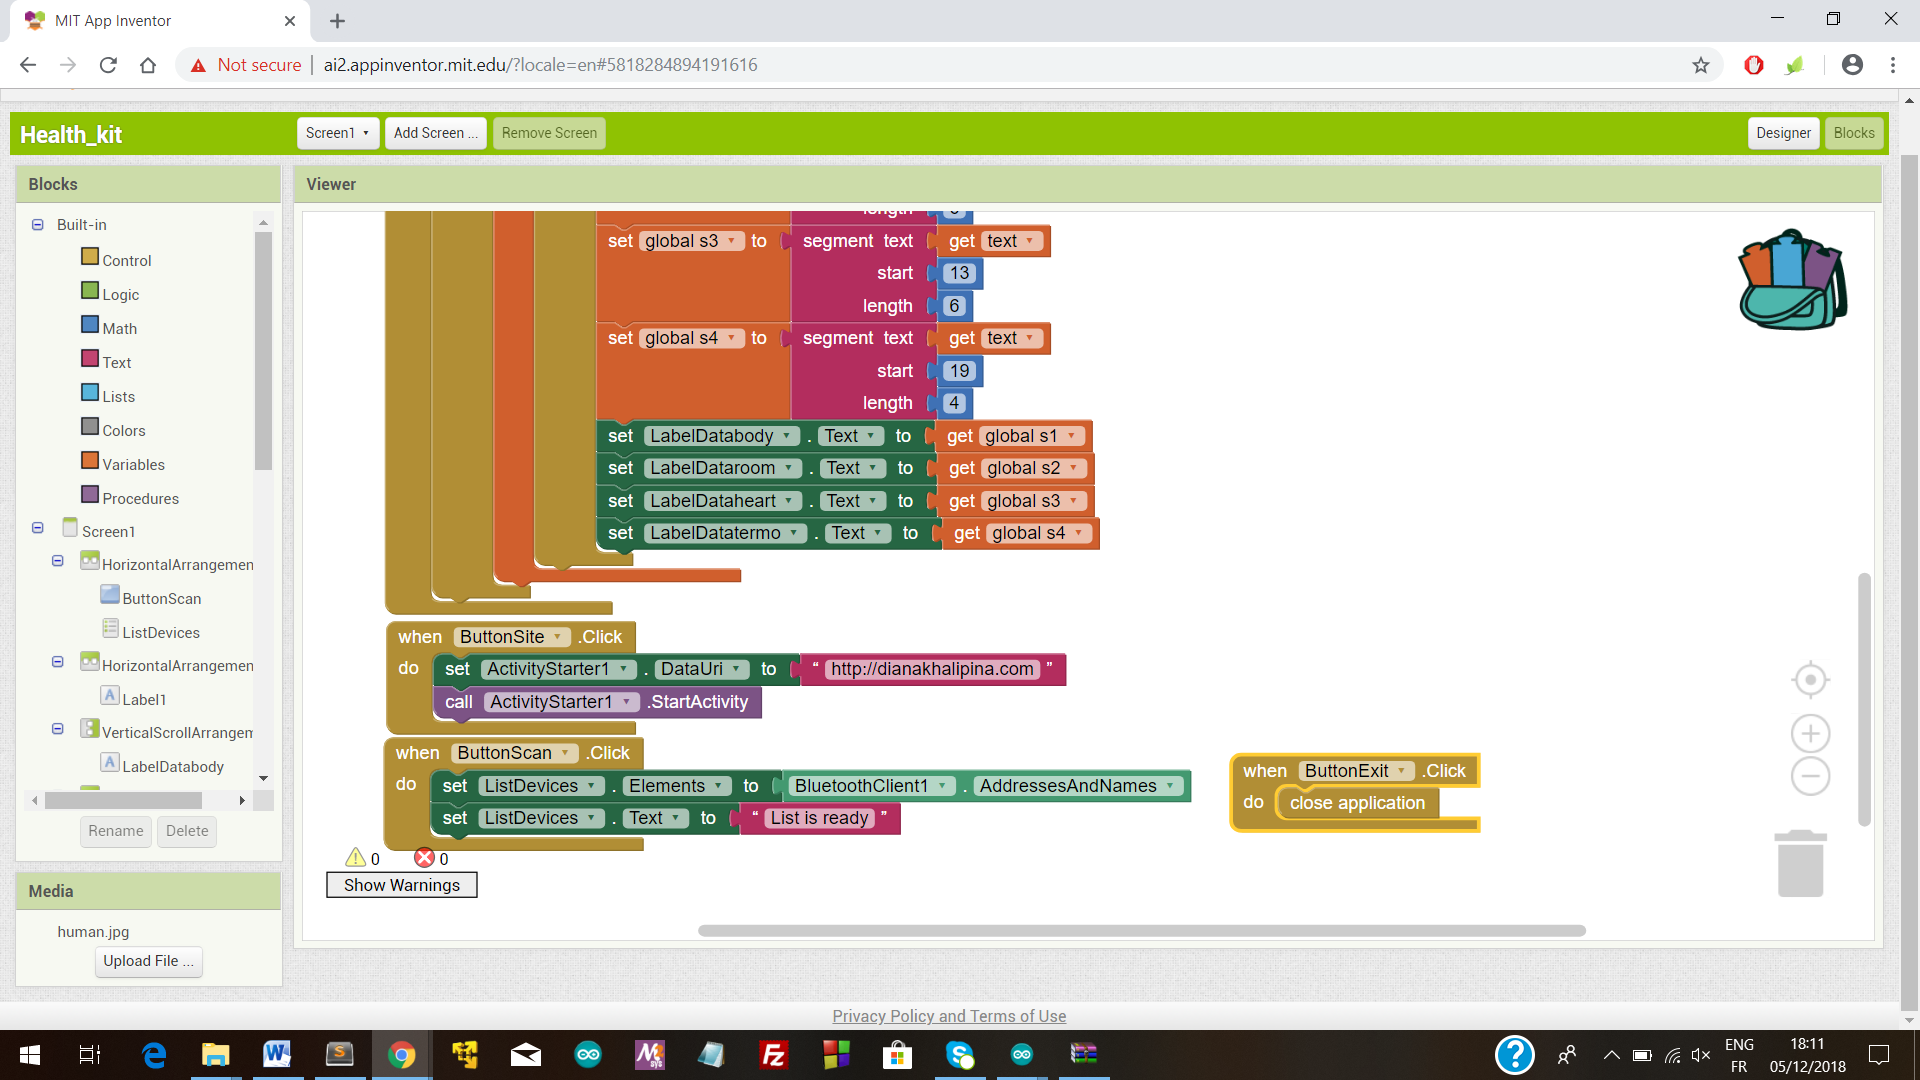
Task: Open Privacy Policy and Terms link
Action: [948, 1016]
